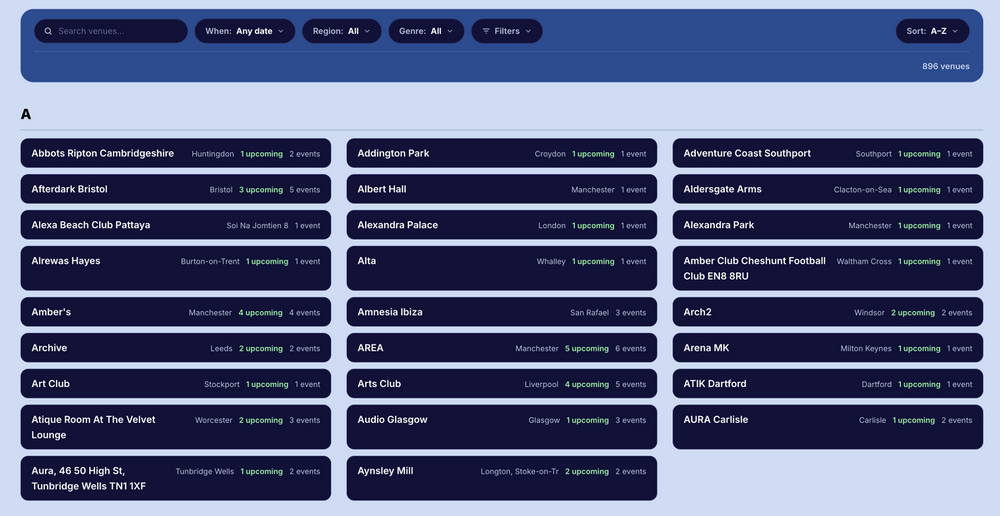The height and width of the screenshot is (516, 1000).
Task: Open the Alrewas Hayes venue card
Action: tap(176, 268)
